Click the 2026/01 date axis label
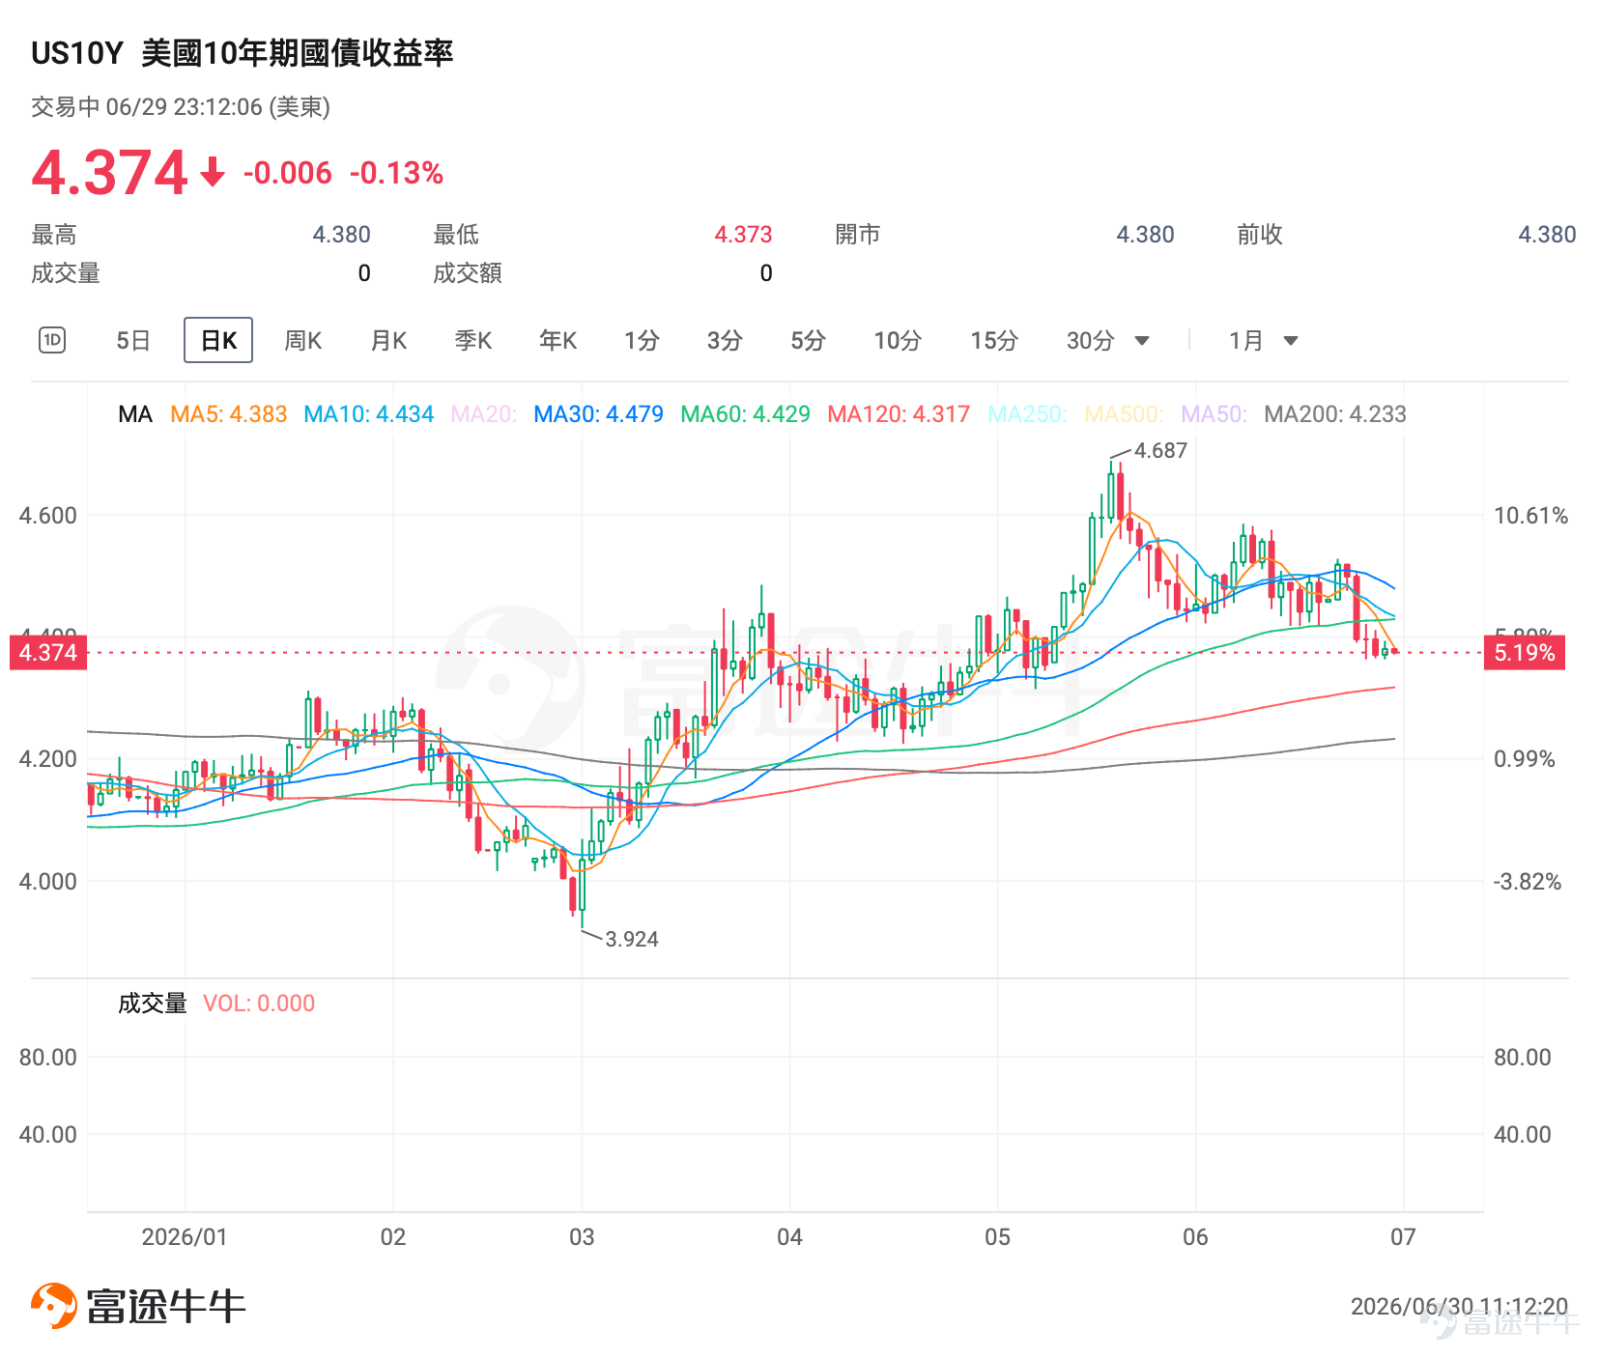Image resolution: width=1600 pixels, height=1358 pixels. pyautogui.click(x=184, y=1237)
